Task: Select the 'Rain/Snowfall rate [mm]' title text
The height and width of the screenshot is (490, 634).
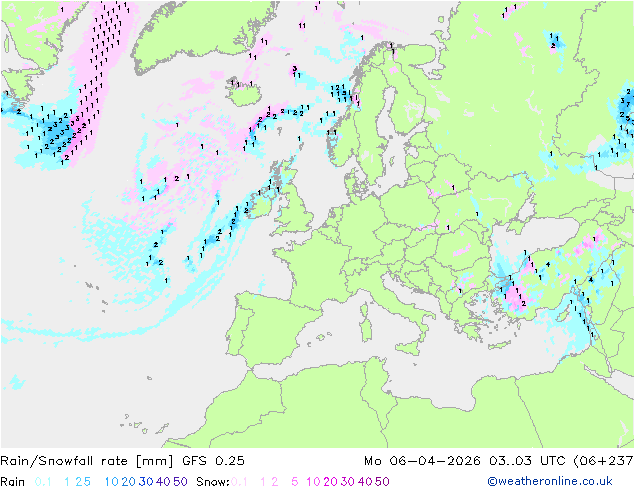Action: [87, 461]
